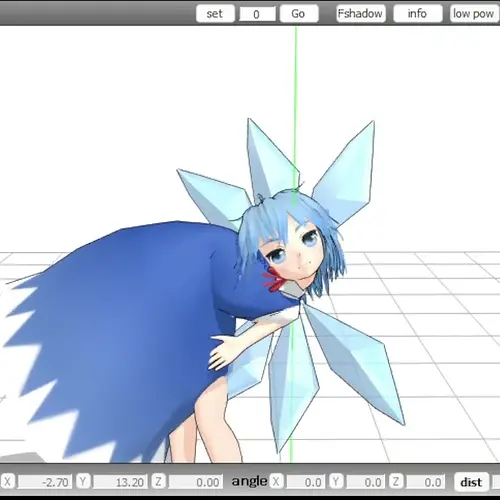Select the angle Z field showing 0.0

pos(424,482)
